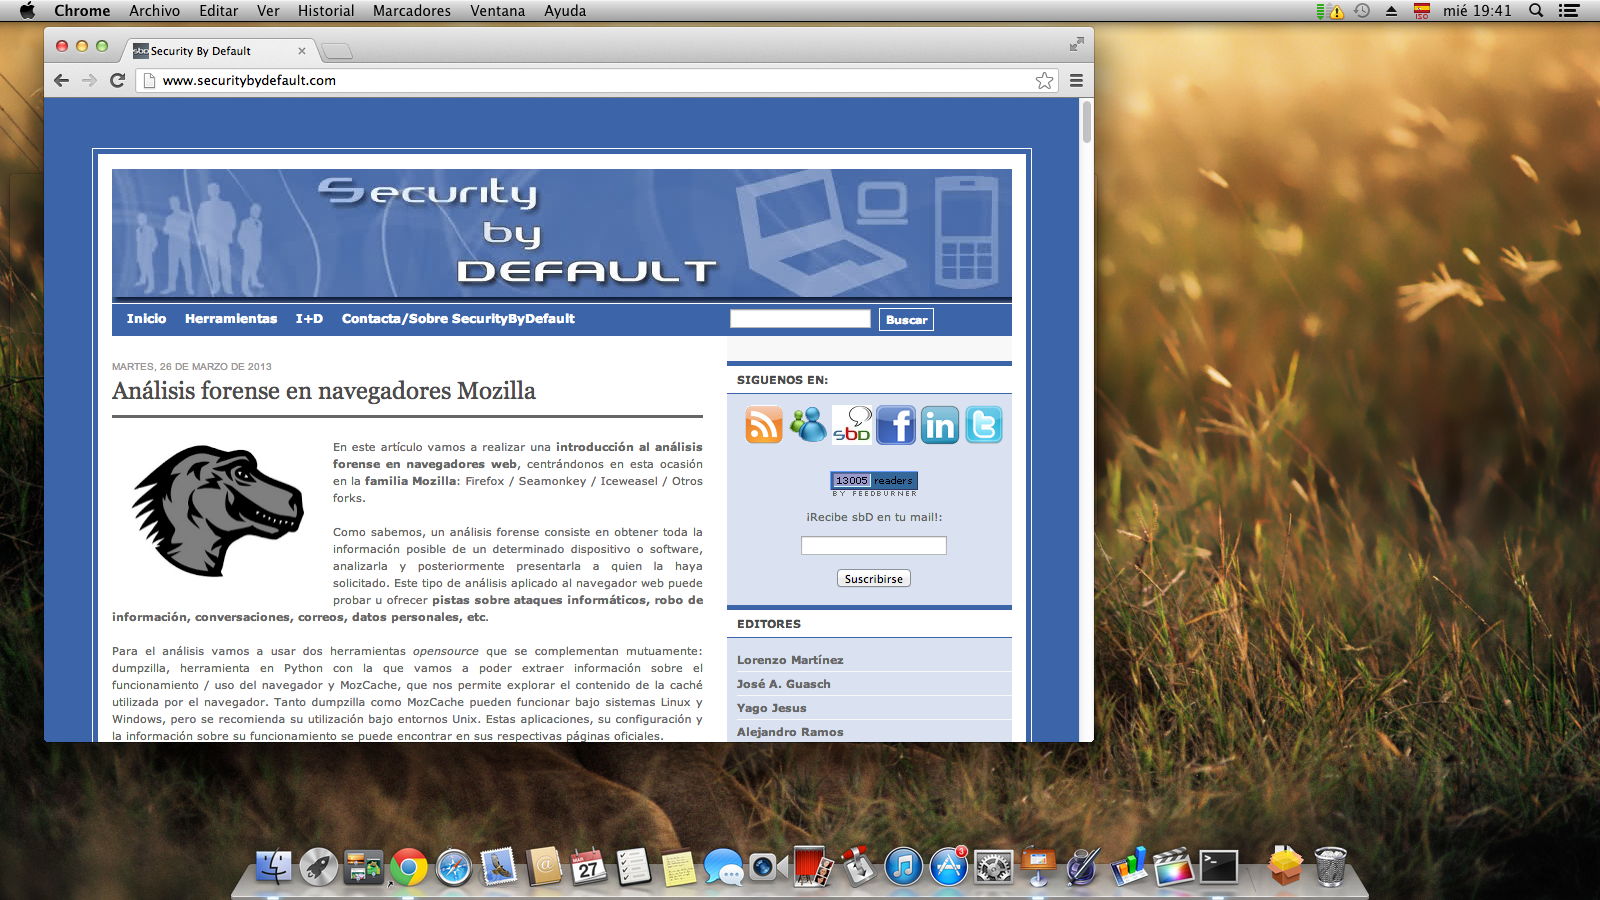Open editor José A. Guasch link
Screen dimensions: 1600x900
[784, 684]
